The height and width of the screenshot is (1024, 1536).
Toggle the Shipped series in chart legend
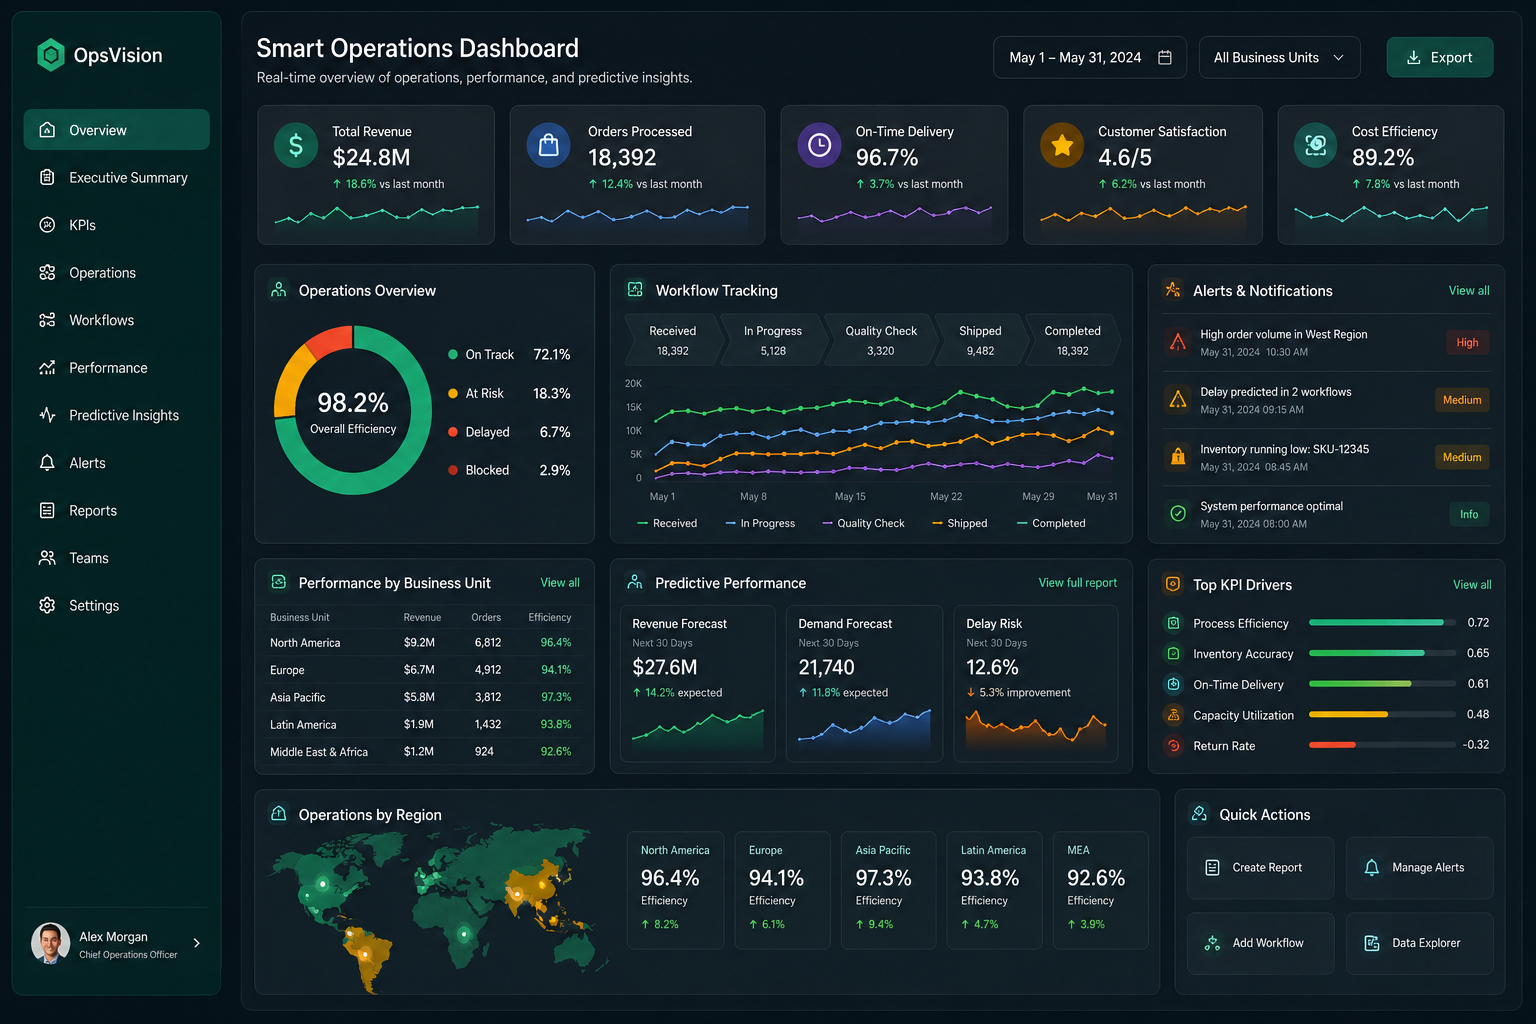click(x=959, y=523)
